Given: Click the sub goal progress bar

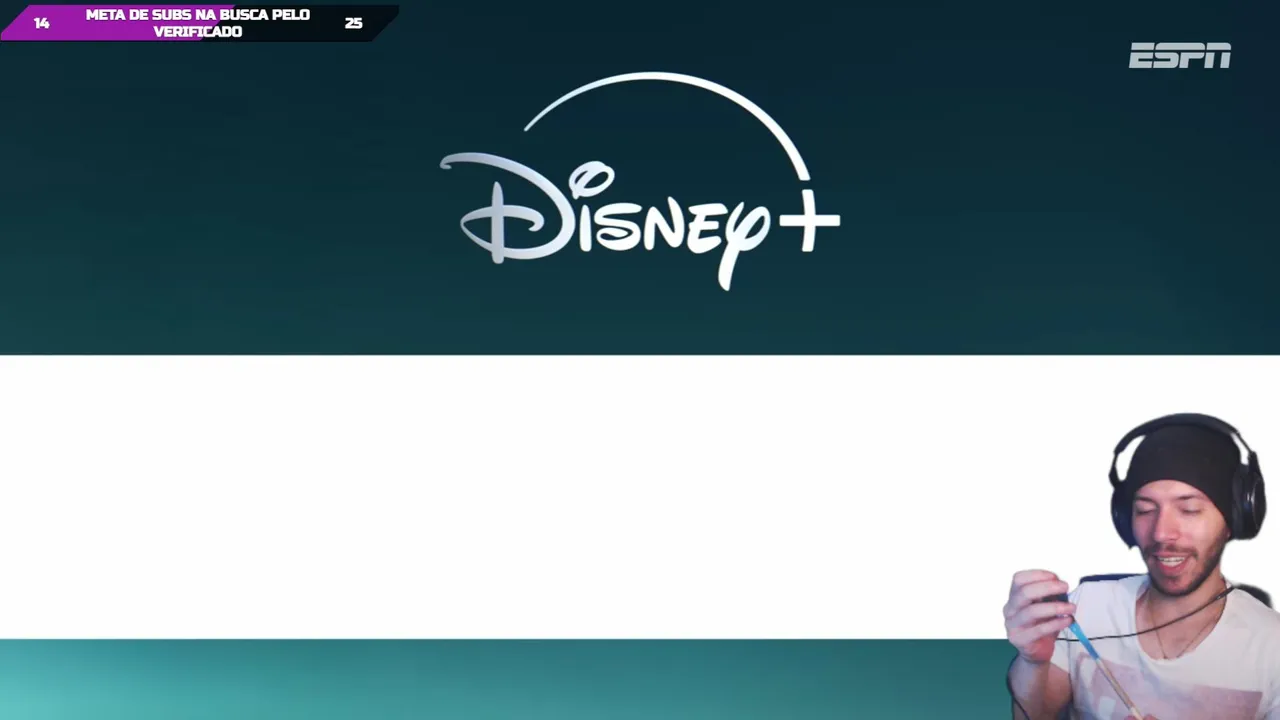Looking at the screenshot, I should (x=199, y=23).
